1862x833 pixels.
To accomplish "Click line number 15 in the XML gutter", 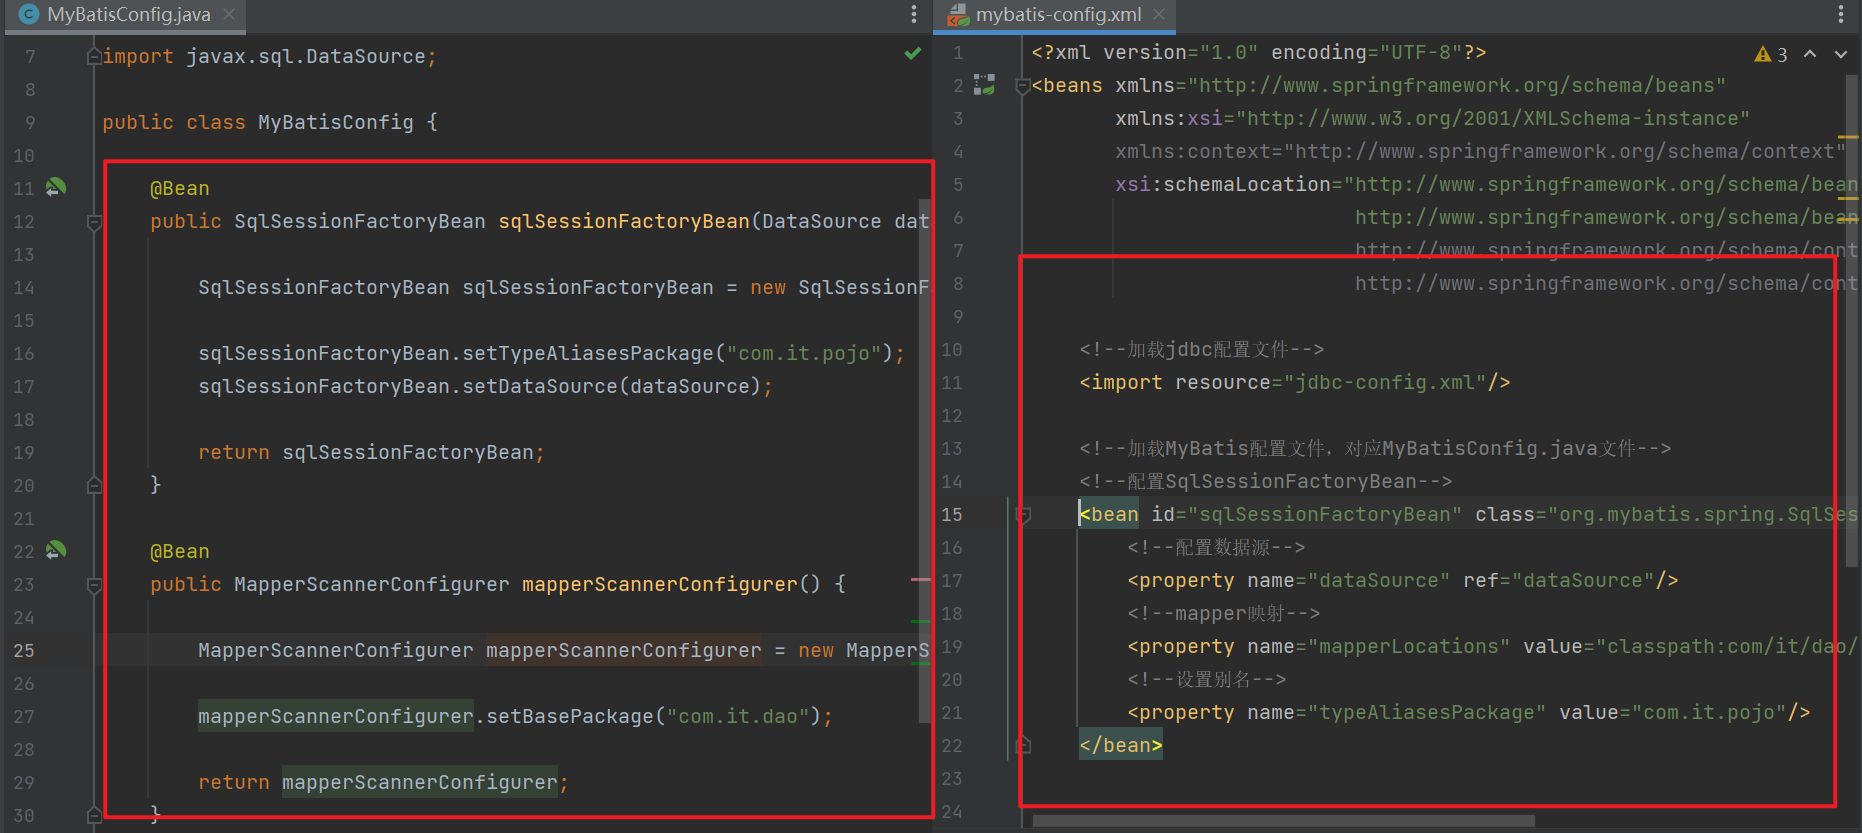I will pyautogui.click(x=952, y=514).
